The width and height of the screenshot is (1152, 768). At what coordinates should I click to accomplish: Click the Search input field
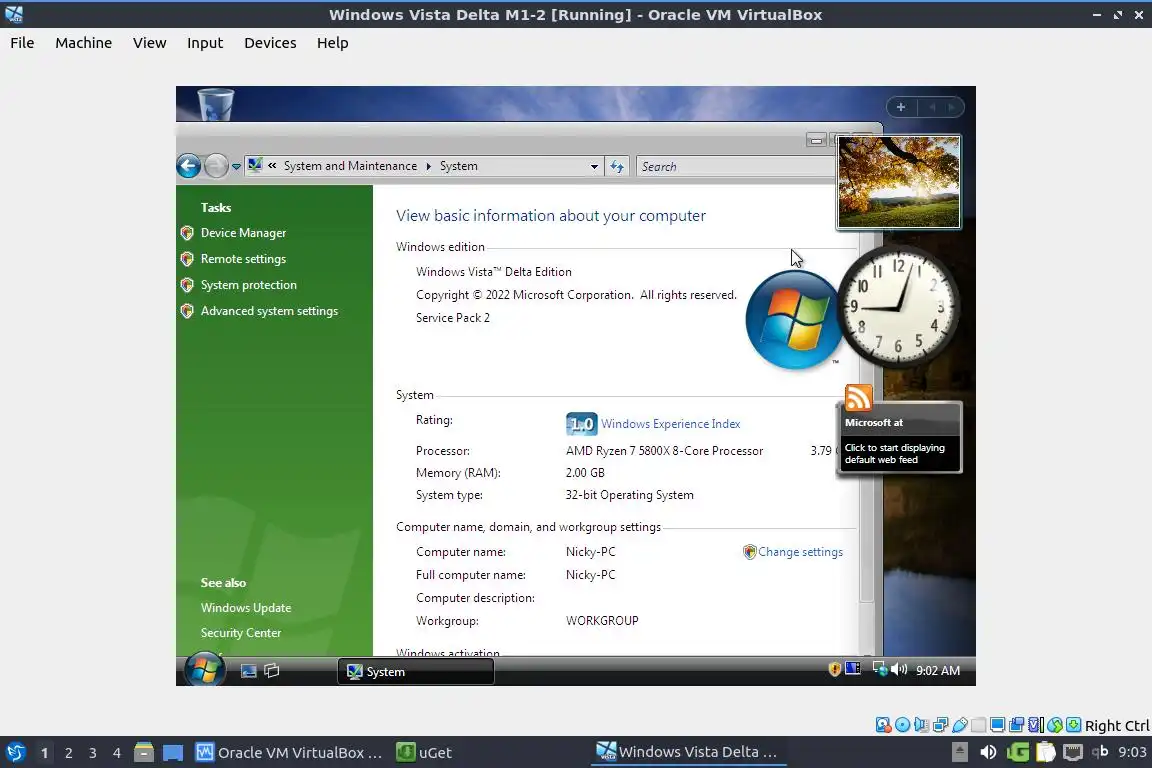tap(735, 167)
